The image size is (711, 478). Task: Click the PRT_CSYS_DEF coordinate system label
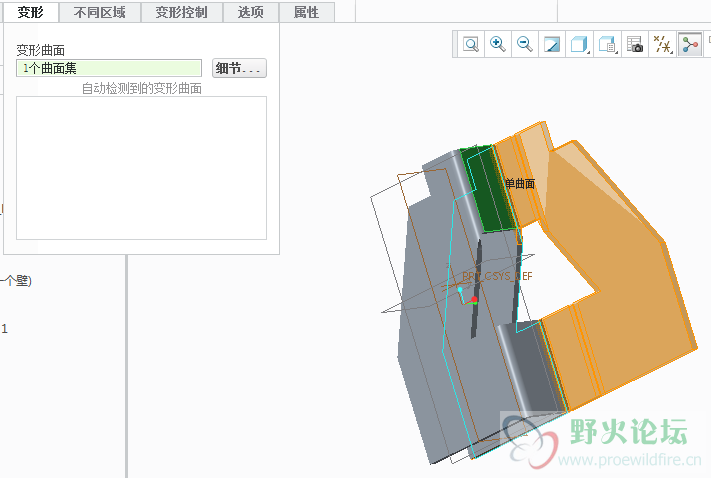[497, 276]
